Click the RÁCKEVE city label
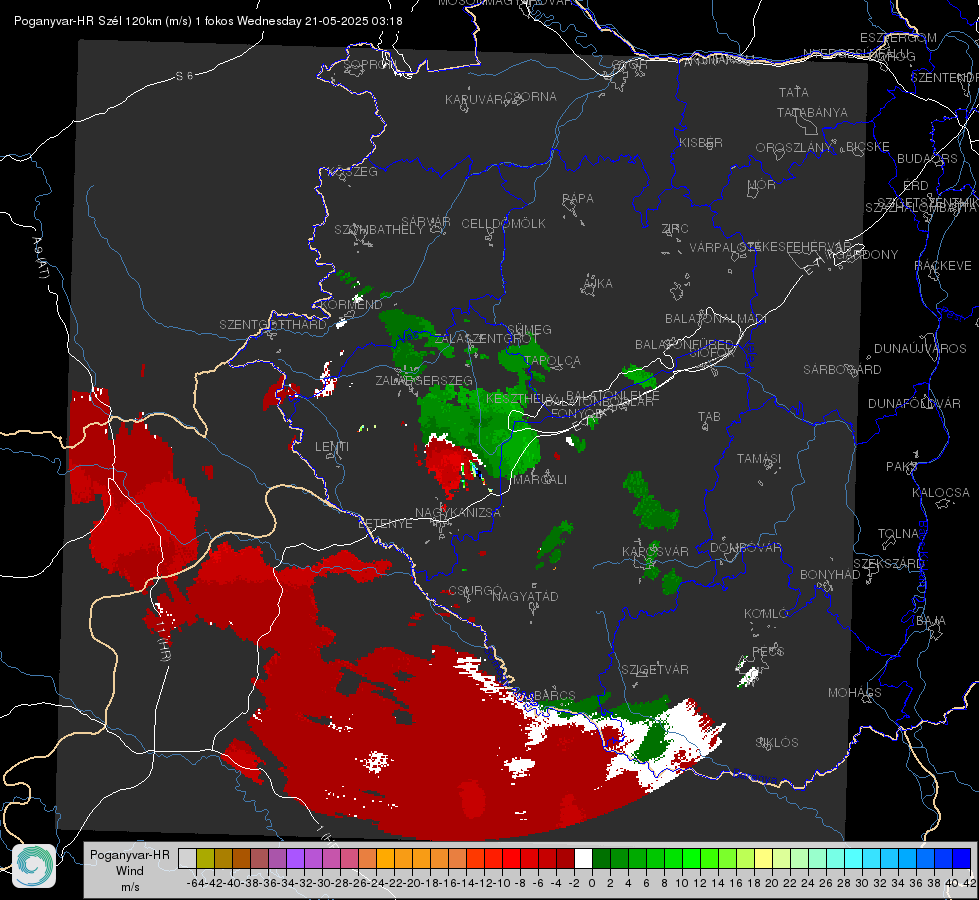This screenshot has width=979, height=900. pyautogui.click(x=943, y=266)
